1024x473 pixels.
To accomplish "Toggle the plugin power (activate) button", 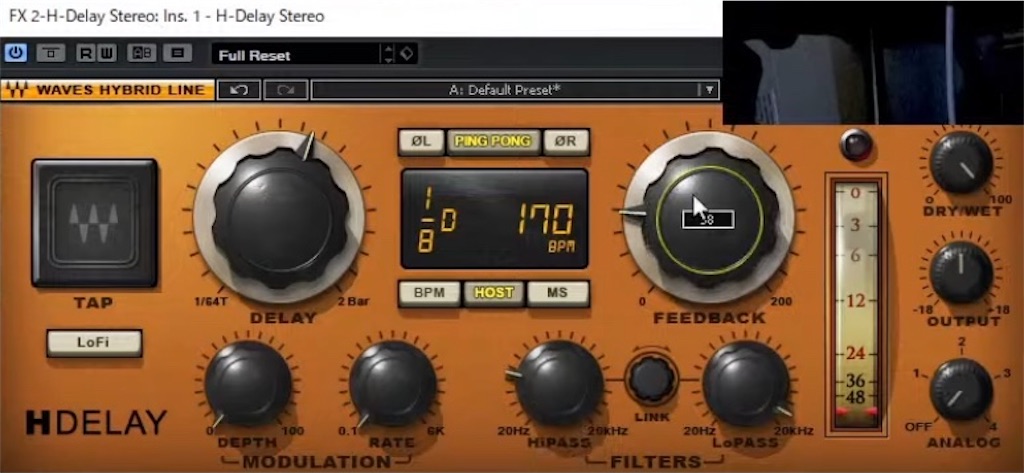I will pos(15,53).
